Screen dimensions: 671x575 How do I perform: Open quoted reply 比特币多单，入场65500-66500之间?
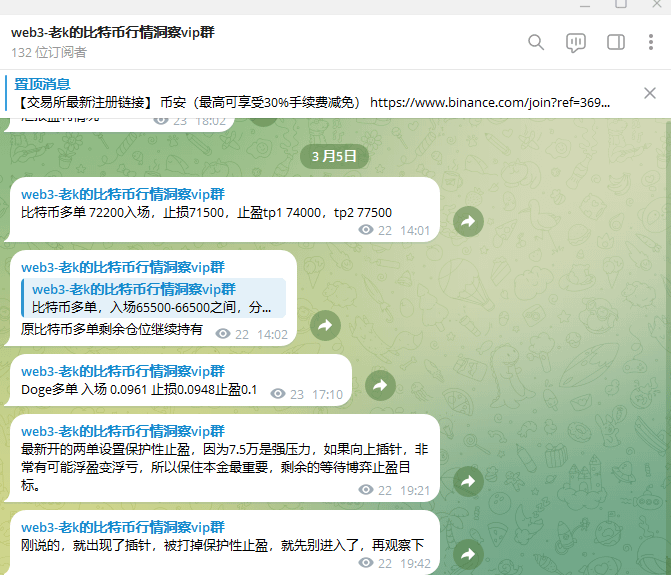[154, 298]
